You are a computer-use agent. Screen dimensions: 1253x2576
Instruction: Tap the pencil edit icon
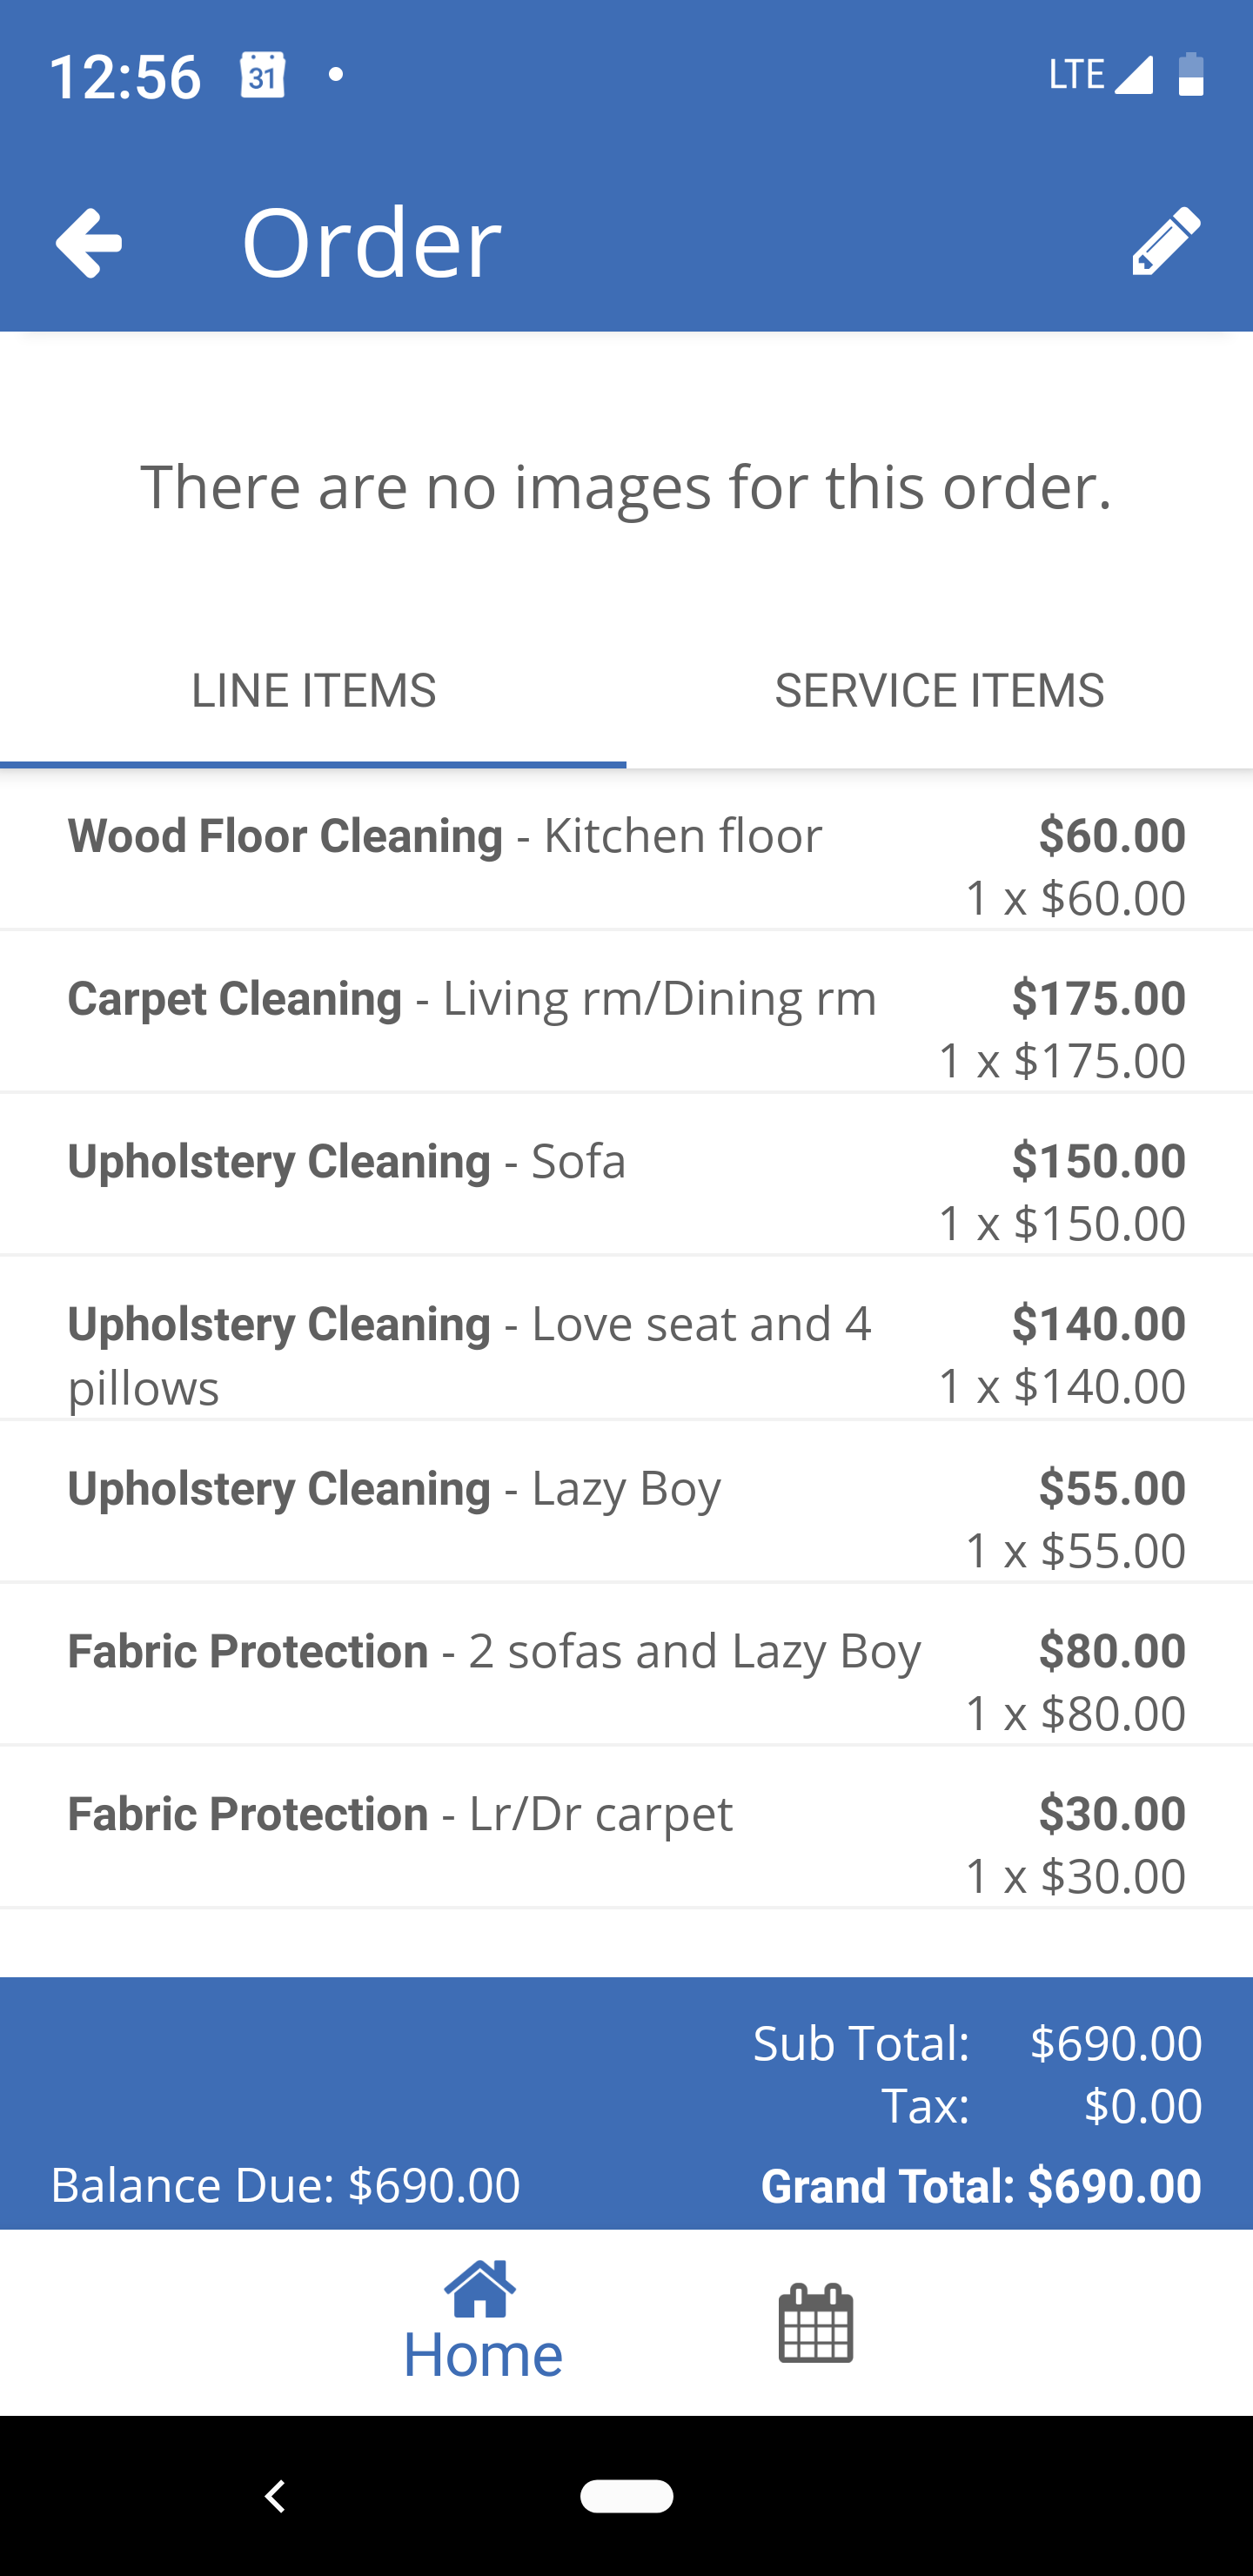click(1165, 241)
